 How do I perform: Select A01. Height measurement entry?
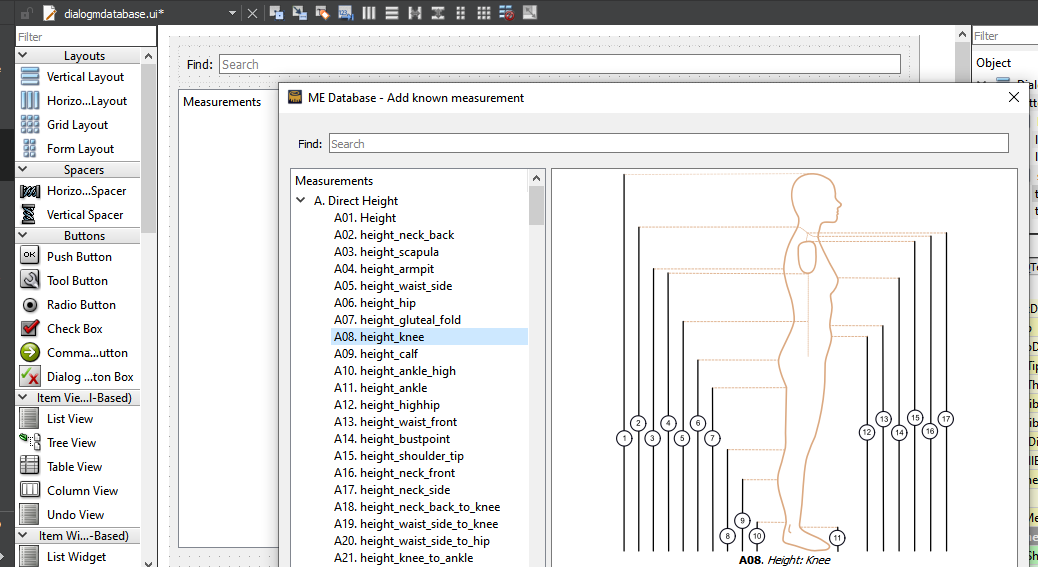364,218
